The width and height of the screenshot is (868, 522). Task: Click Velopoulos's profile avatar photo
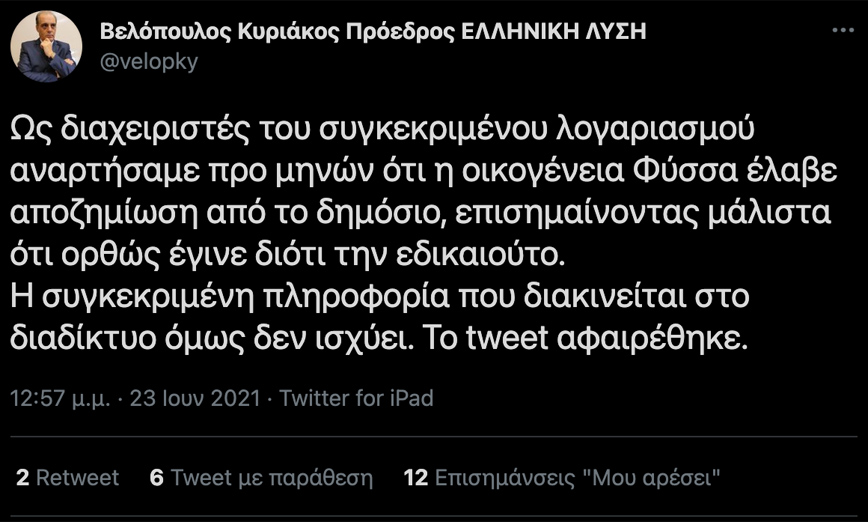[46, 46]
